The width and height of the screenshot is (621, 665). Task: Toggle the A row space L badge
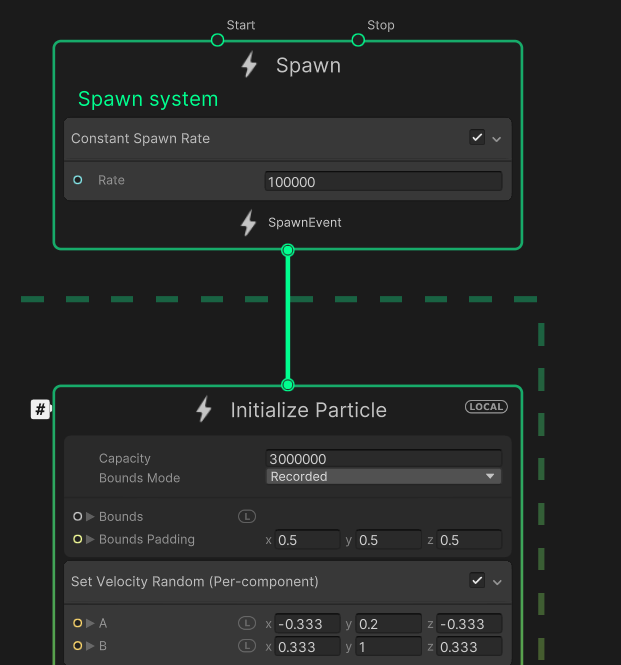[247, 623]
